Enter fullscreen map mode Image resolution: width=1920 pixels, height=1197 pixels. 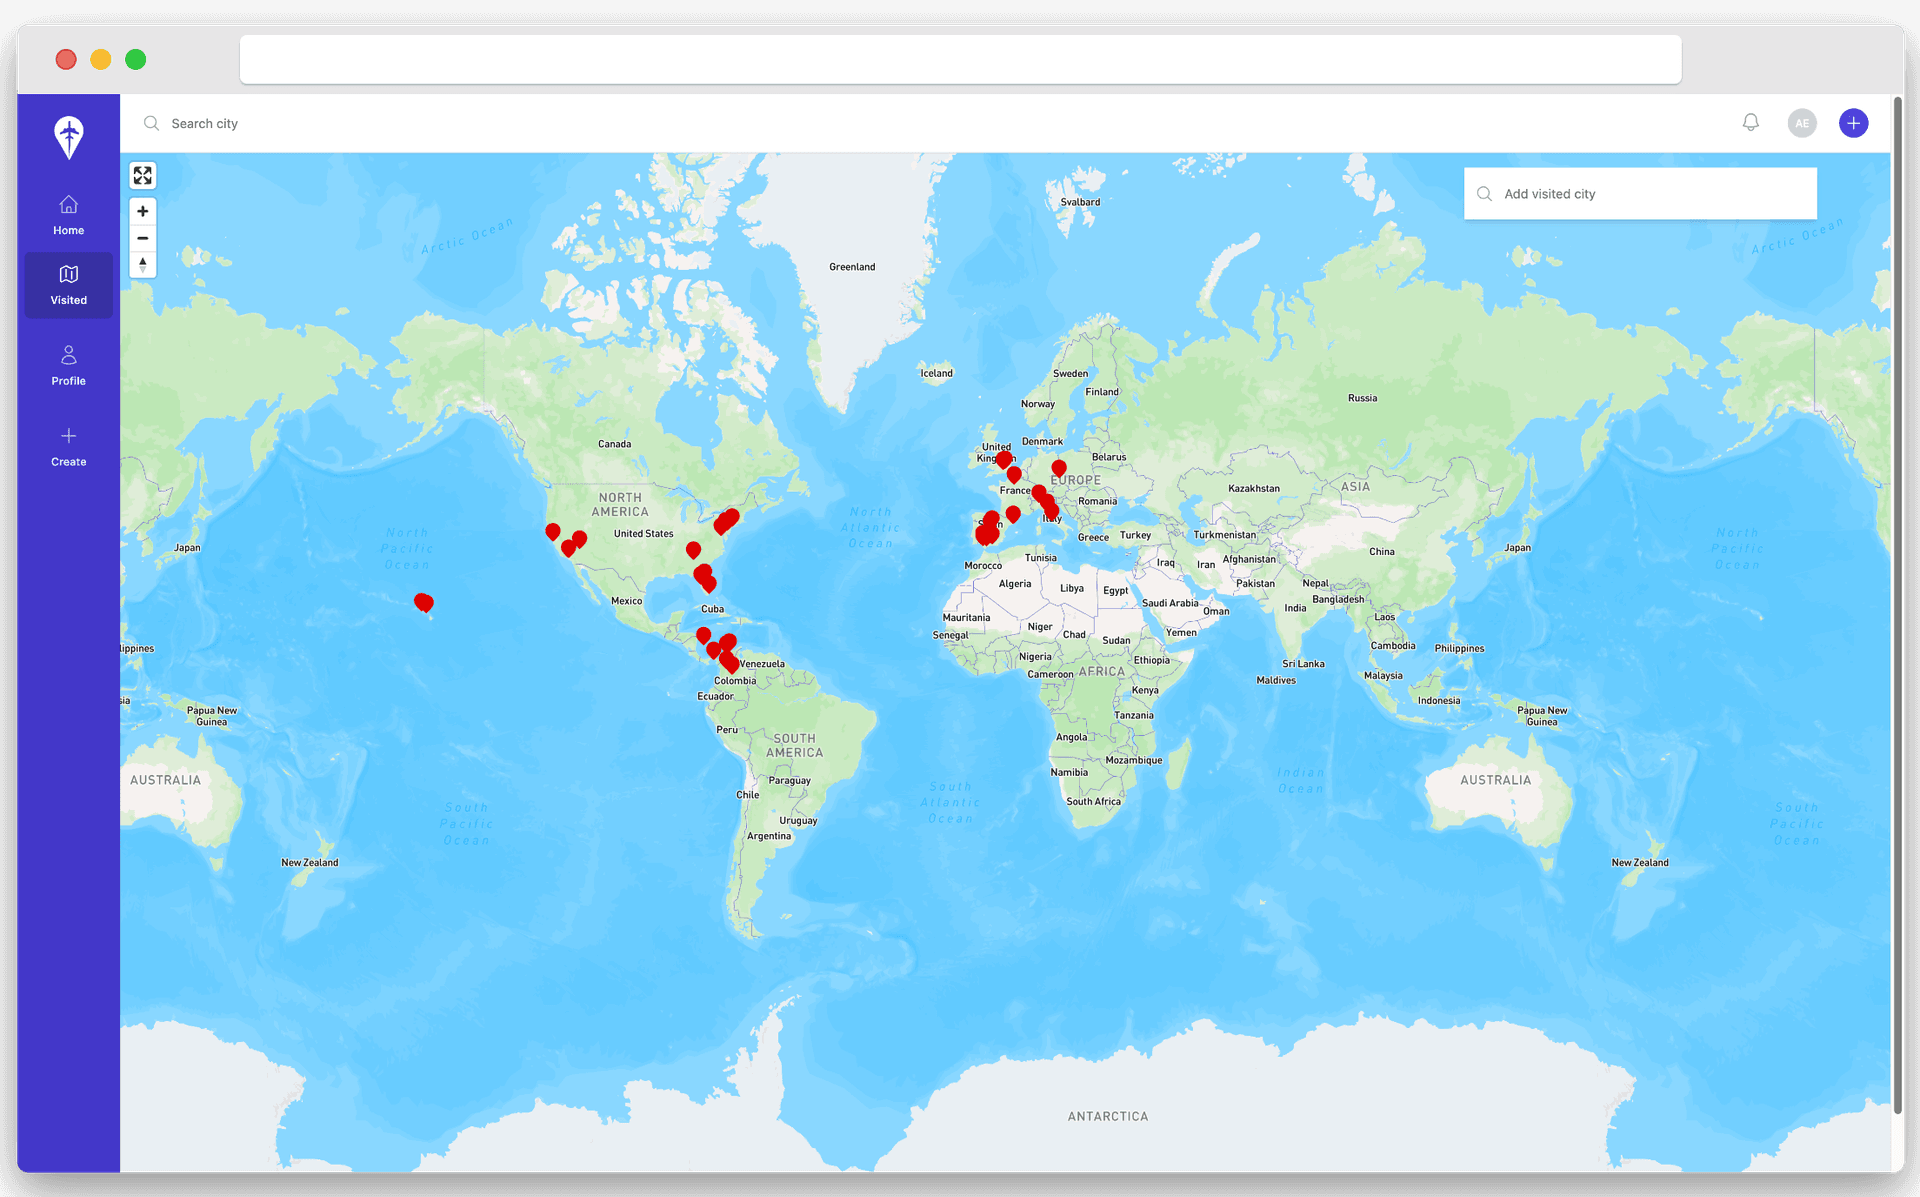pos(143,175)
